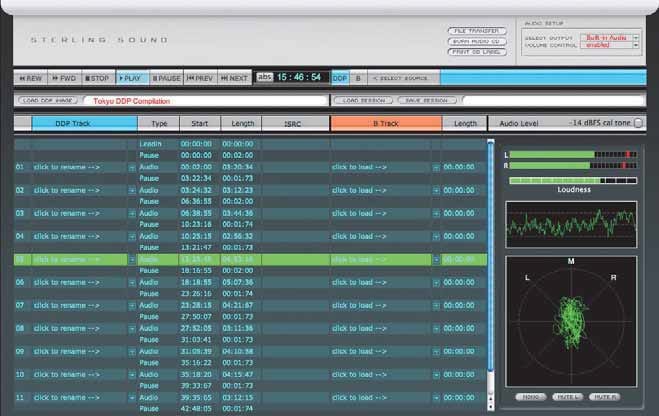Rename DDP track 02
This screenshot has height=416, width=659.
point(67,190)
